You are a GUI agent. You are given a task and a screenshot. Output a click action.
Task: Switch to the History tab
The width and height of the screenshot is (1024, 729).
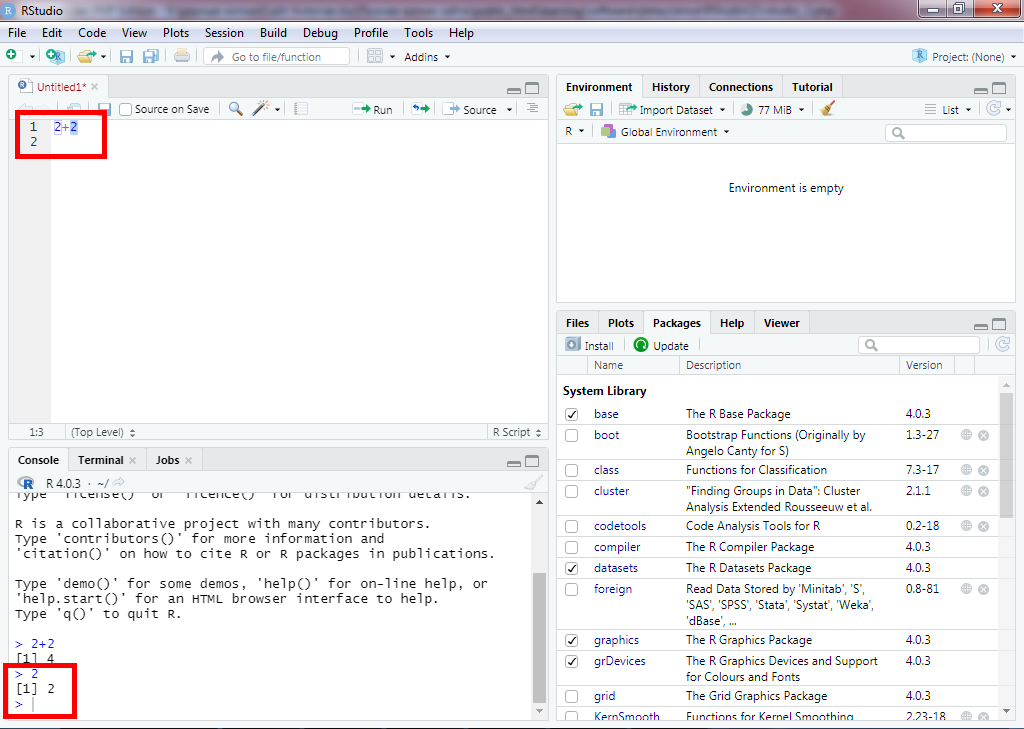pos(670,87)
